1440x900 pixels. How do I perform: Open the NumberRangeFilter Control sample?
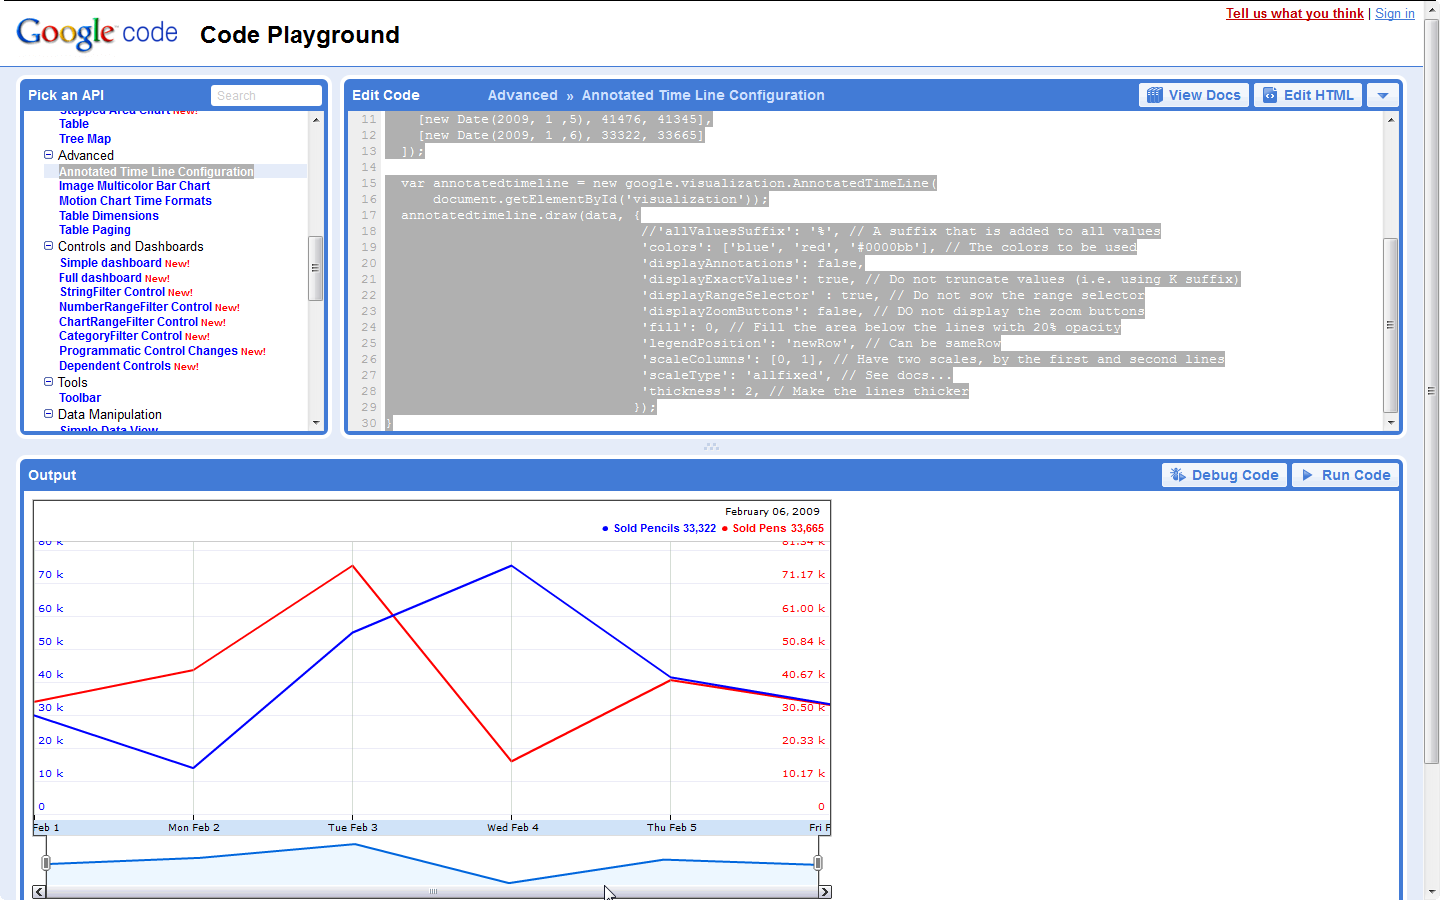click(x=135, y=307)
